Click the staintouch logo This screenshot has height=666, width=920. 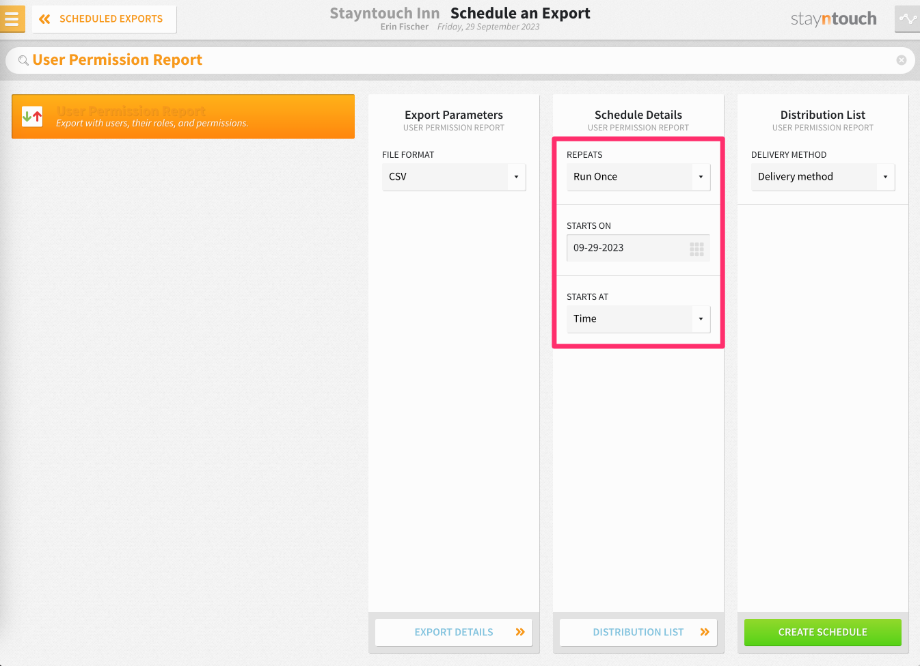pos(833,19)
